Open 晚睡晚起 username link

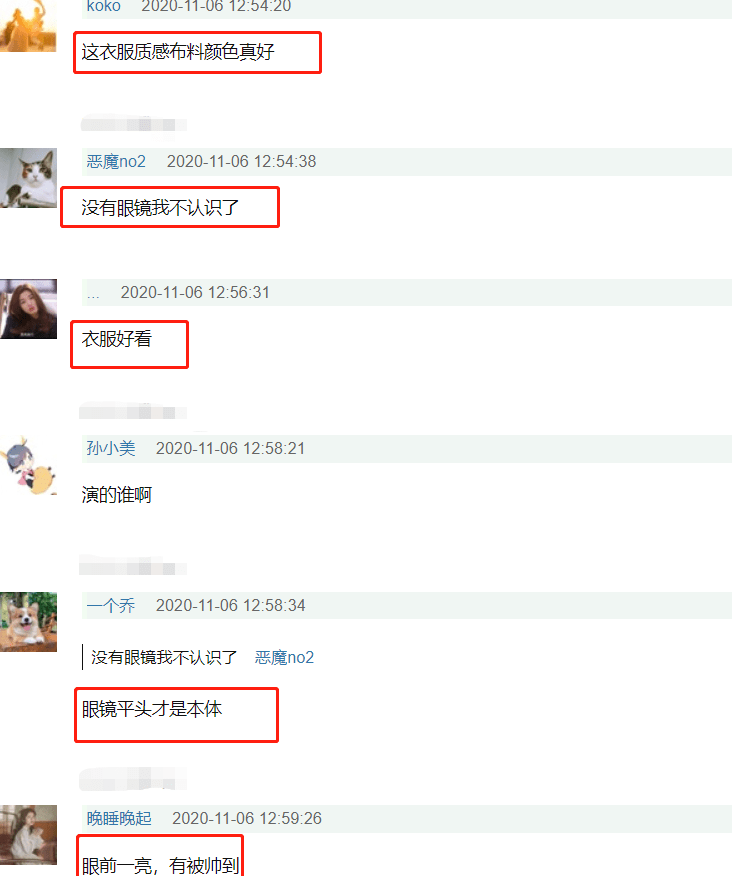coord(118,818)
